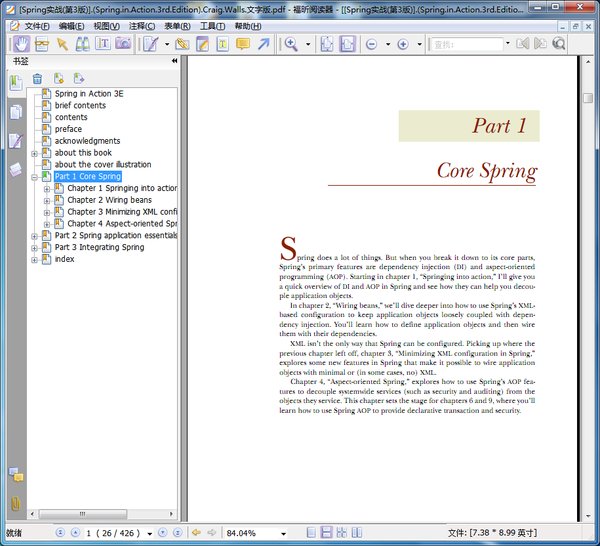Expand the 'about this book' bookmark
Screen dimensions: 600x546
coord(34,153)
